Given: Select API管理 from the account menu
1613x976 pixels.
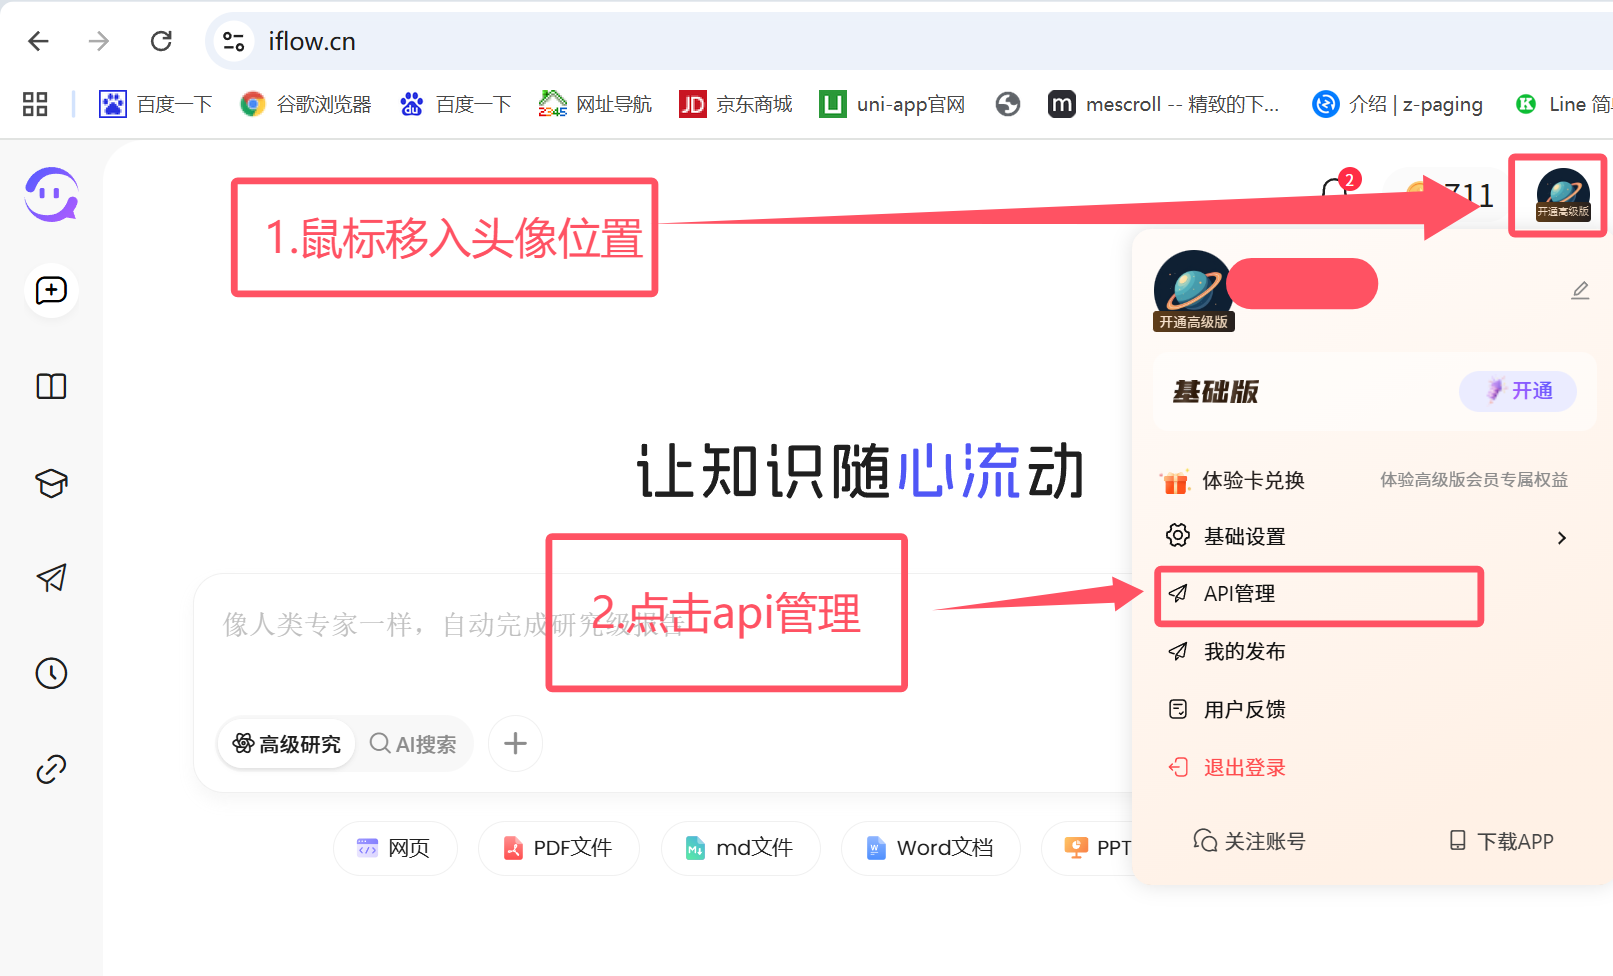Looking at the screenshot, I should (x=1240, y=593).
